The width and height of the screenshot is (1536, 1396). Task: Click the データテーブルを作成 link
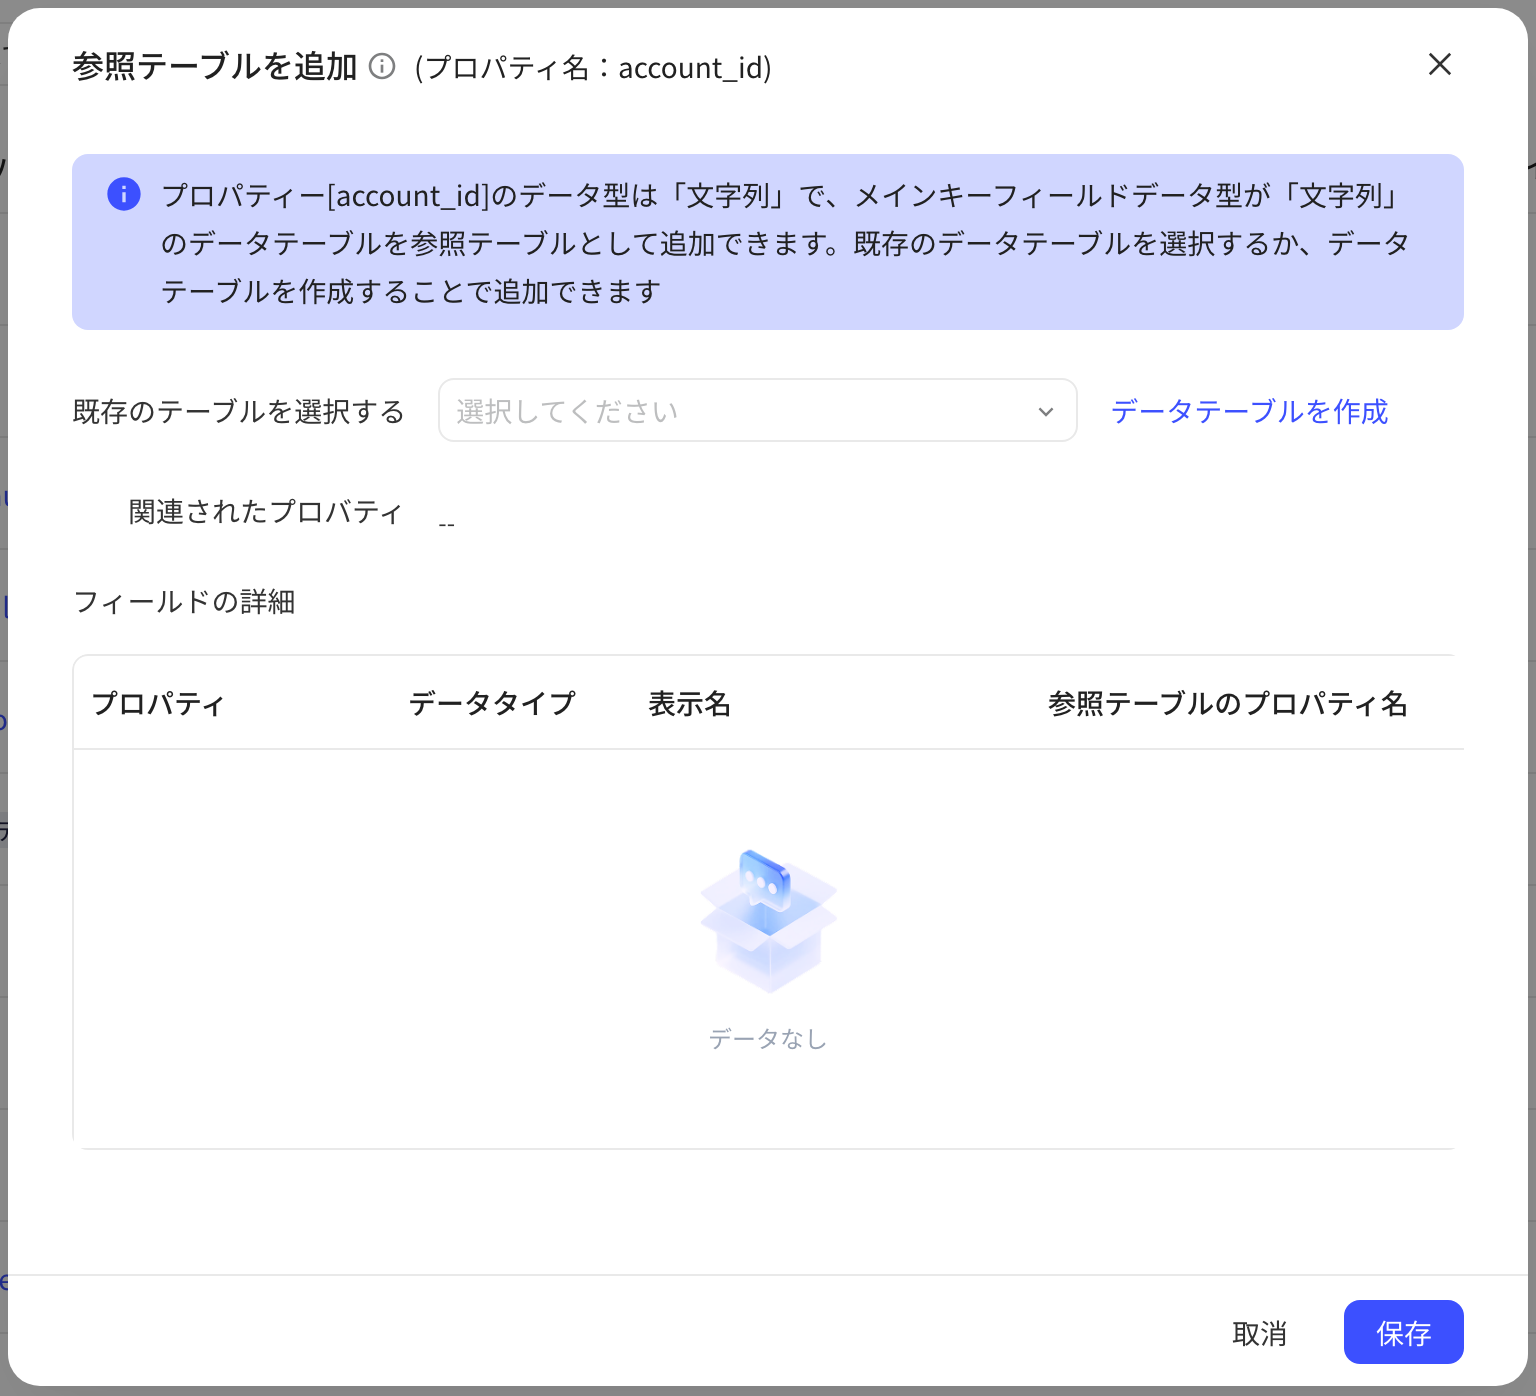point(1250,411)
